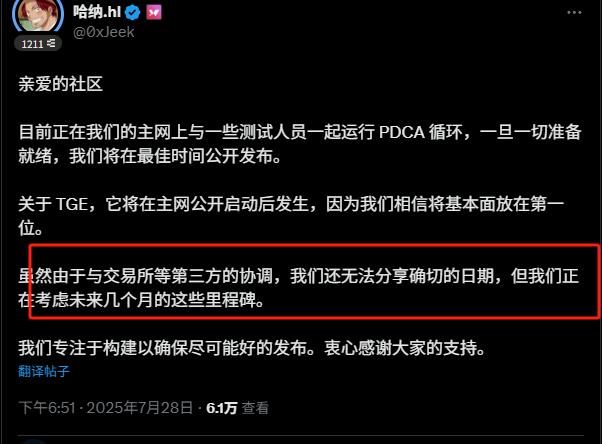Click the phrase 我们将在最佳时间公开发布

click(x=171, y=156)
